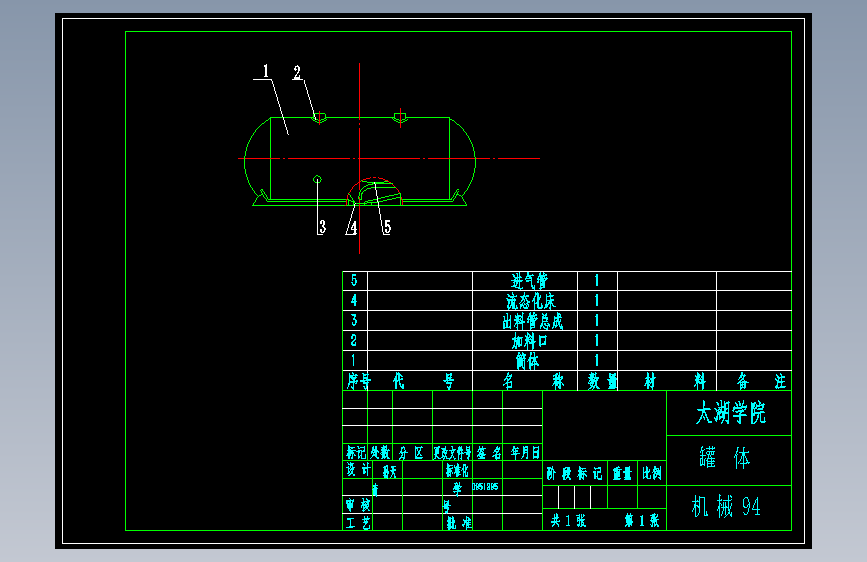
Task: Click the quantity 1 in the 进气管 row
Action: (597, 280)
